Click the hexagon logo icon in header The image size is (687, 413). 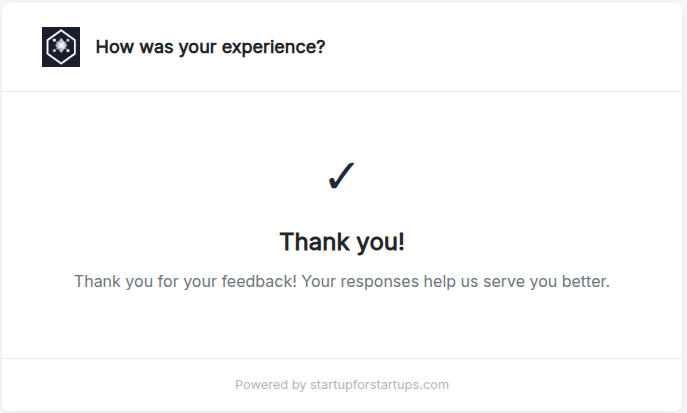[x=61, y=47]
